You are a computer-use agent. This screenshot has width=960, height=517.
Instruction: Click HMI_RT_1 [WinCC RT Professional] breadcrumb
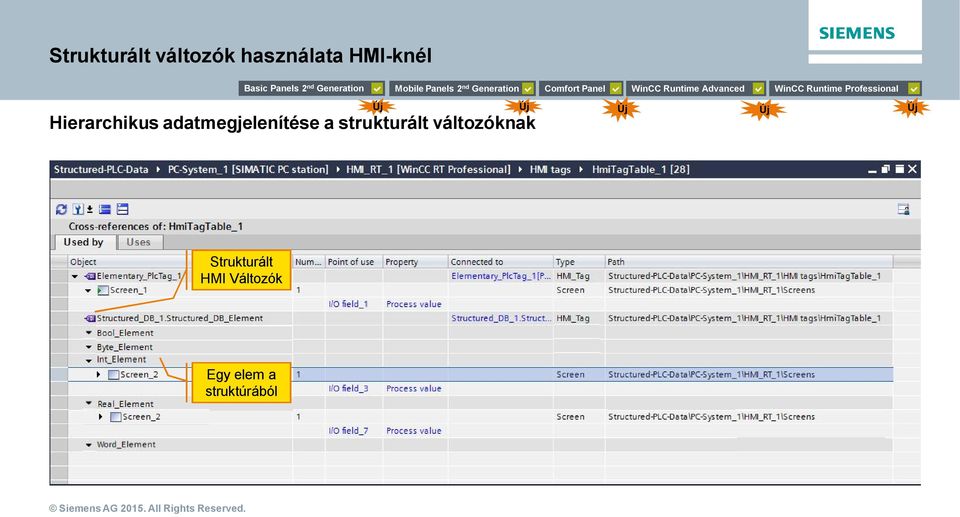[x=428, y=170]
